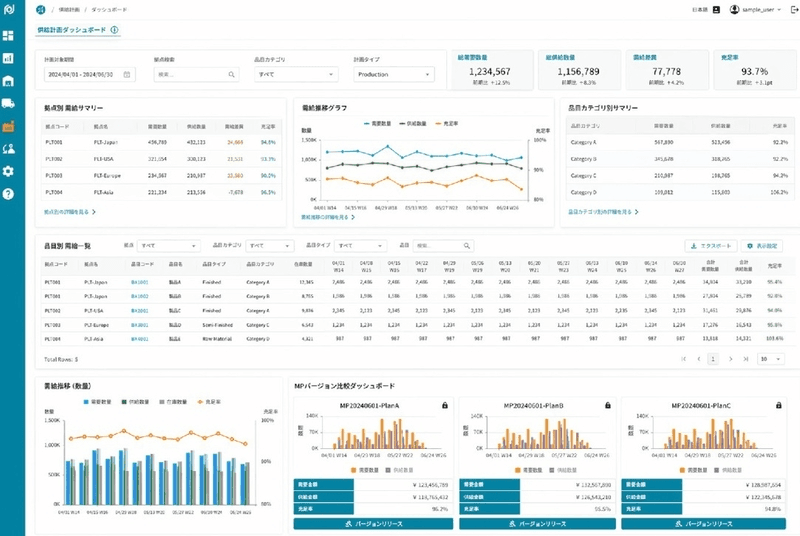Open the bar chart report sidebar icon
This screenshot has width=800, height=536.
(8, 58)
